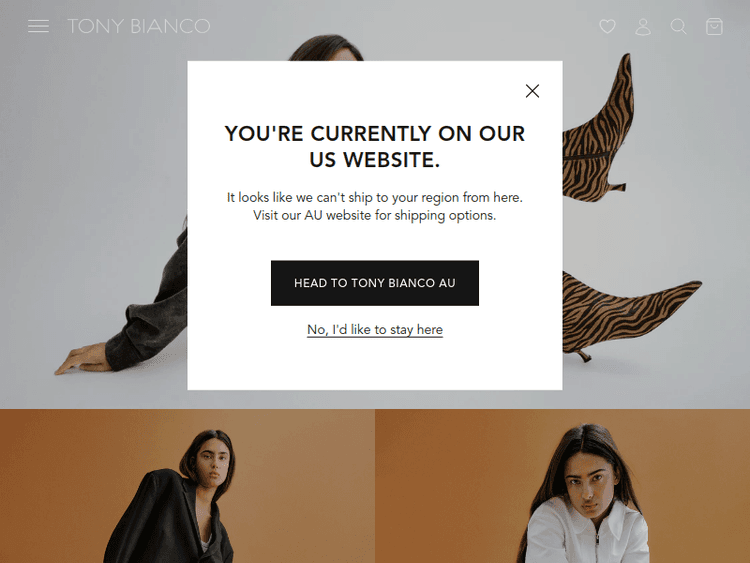Close the US website popup
This screenshot has width=750, height=563.
click(x=532, y=91)
